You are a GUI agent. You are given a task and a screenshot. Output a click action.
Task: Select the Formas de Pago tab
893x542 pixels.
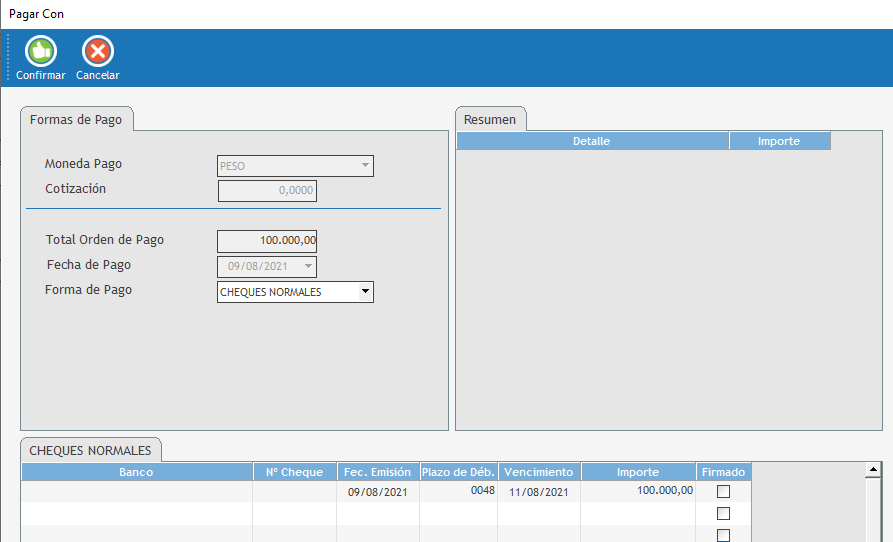(x=76, y=120)
